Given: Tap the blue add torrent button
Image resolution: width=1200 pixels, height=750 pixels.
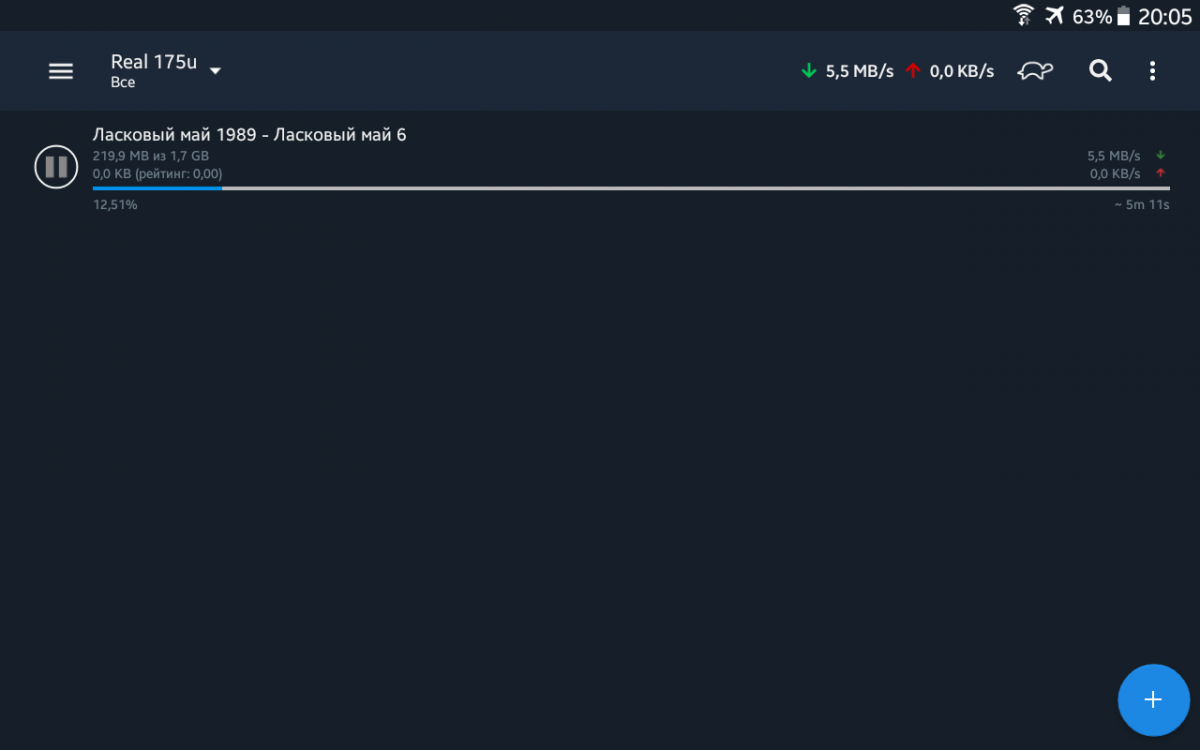Looking at the screenshot, I should tap(1153, 700).
